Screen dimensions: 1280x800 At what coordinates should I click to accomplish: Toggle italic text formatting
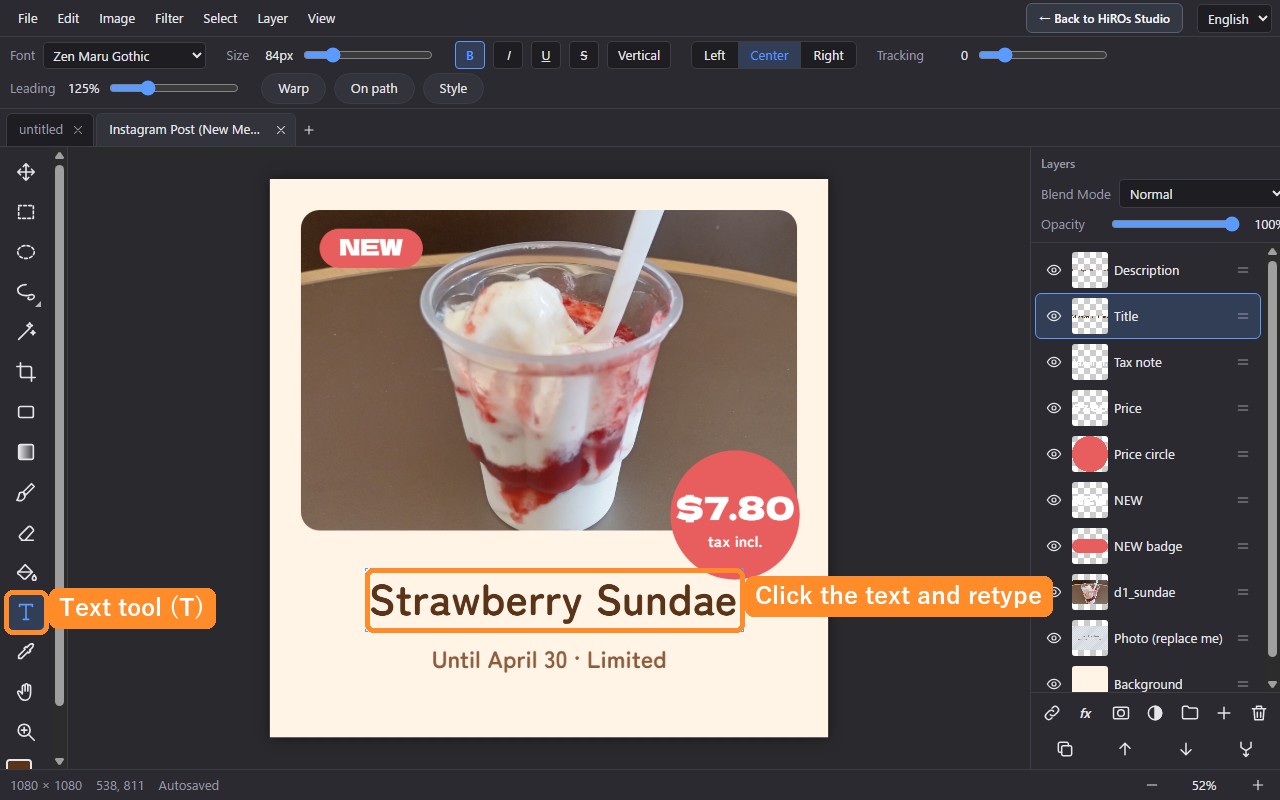(508, 55)
